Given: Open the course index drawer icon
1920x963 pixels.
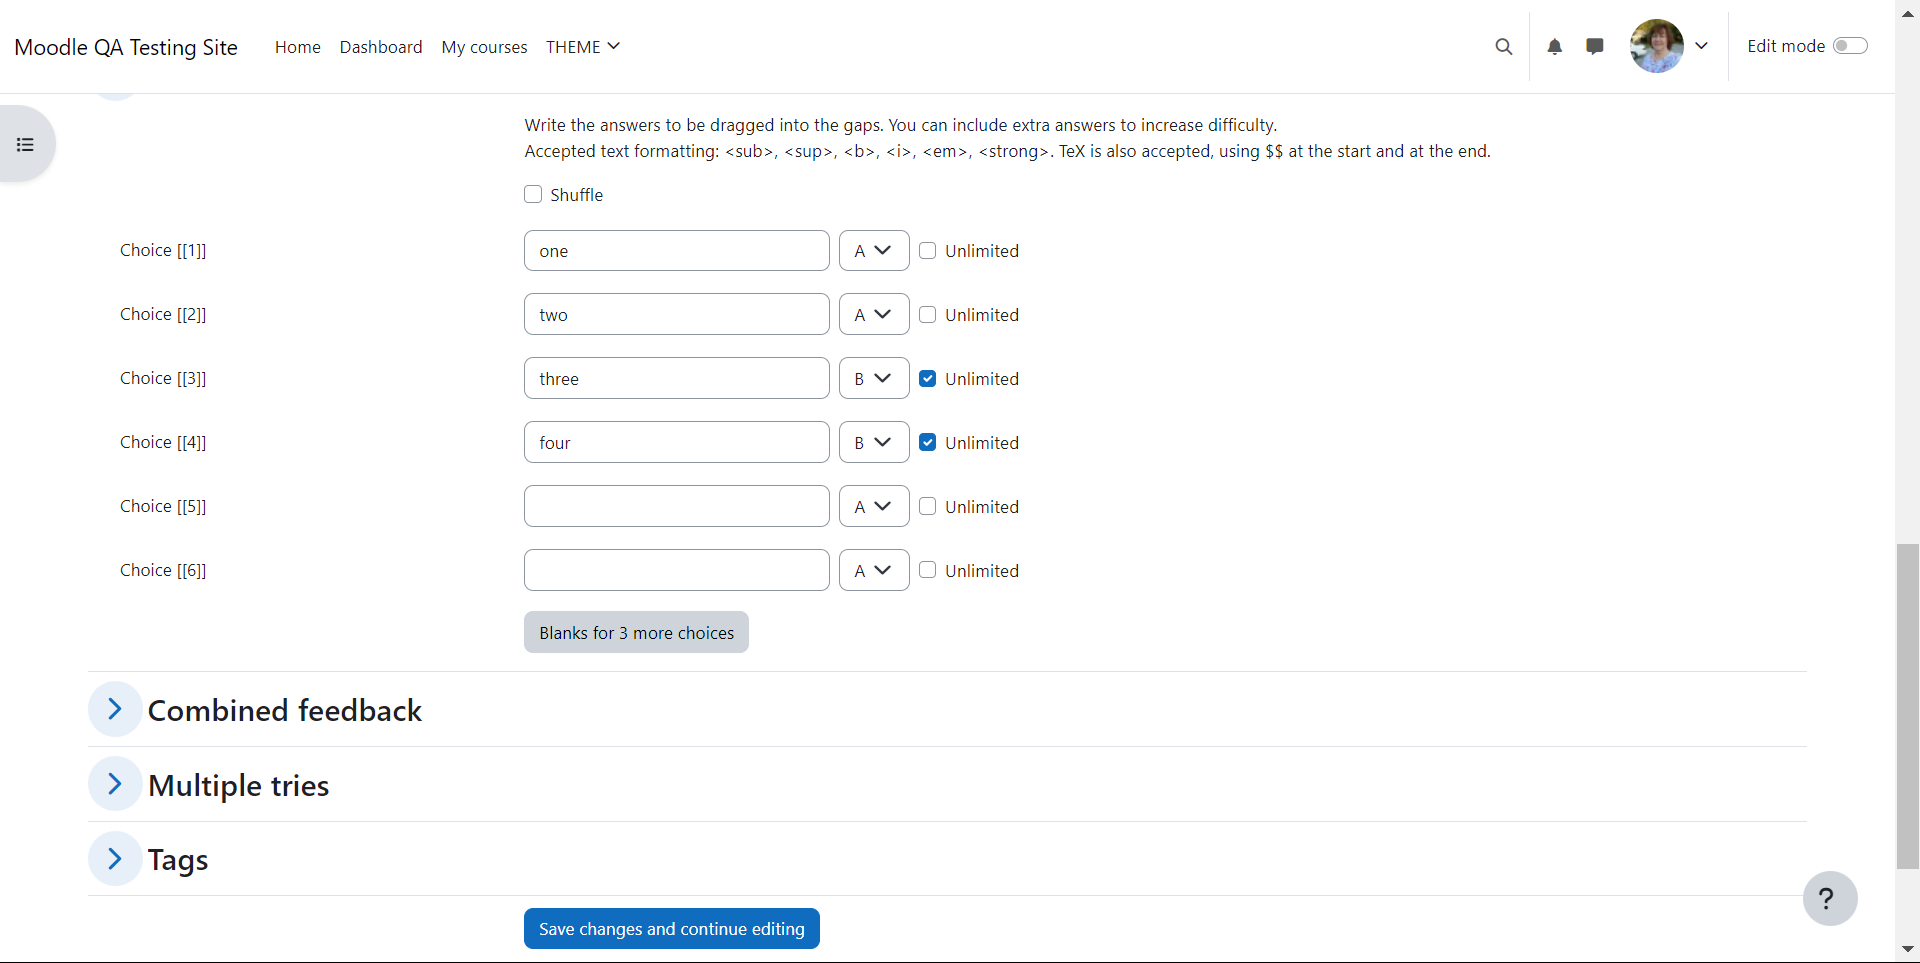Looking at the screenshot, I should pos(25,145).
